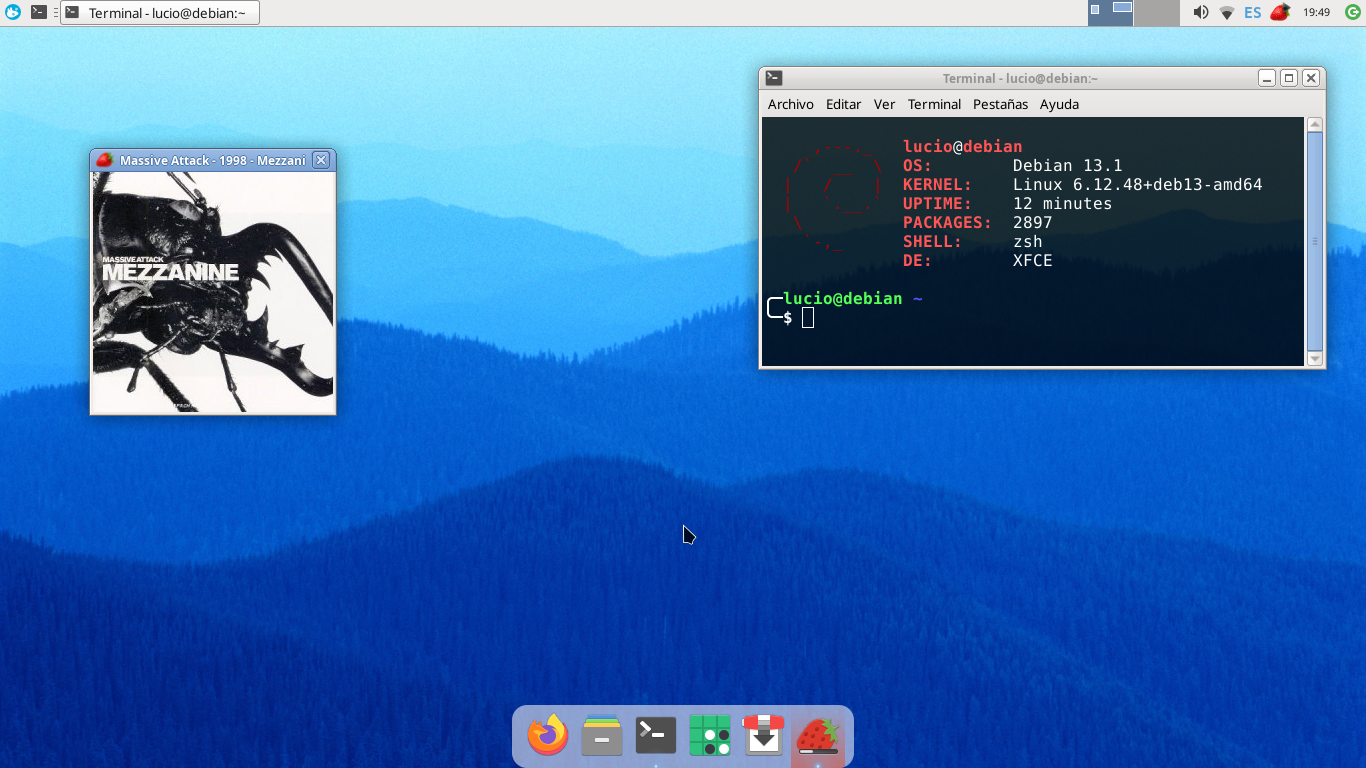Select the Terminal - lucio@debian:~ taskbar button
Viewport: 1366px width, 768px height.
pos(160,13)
